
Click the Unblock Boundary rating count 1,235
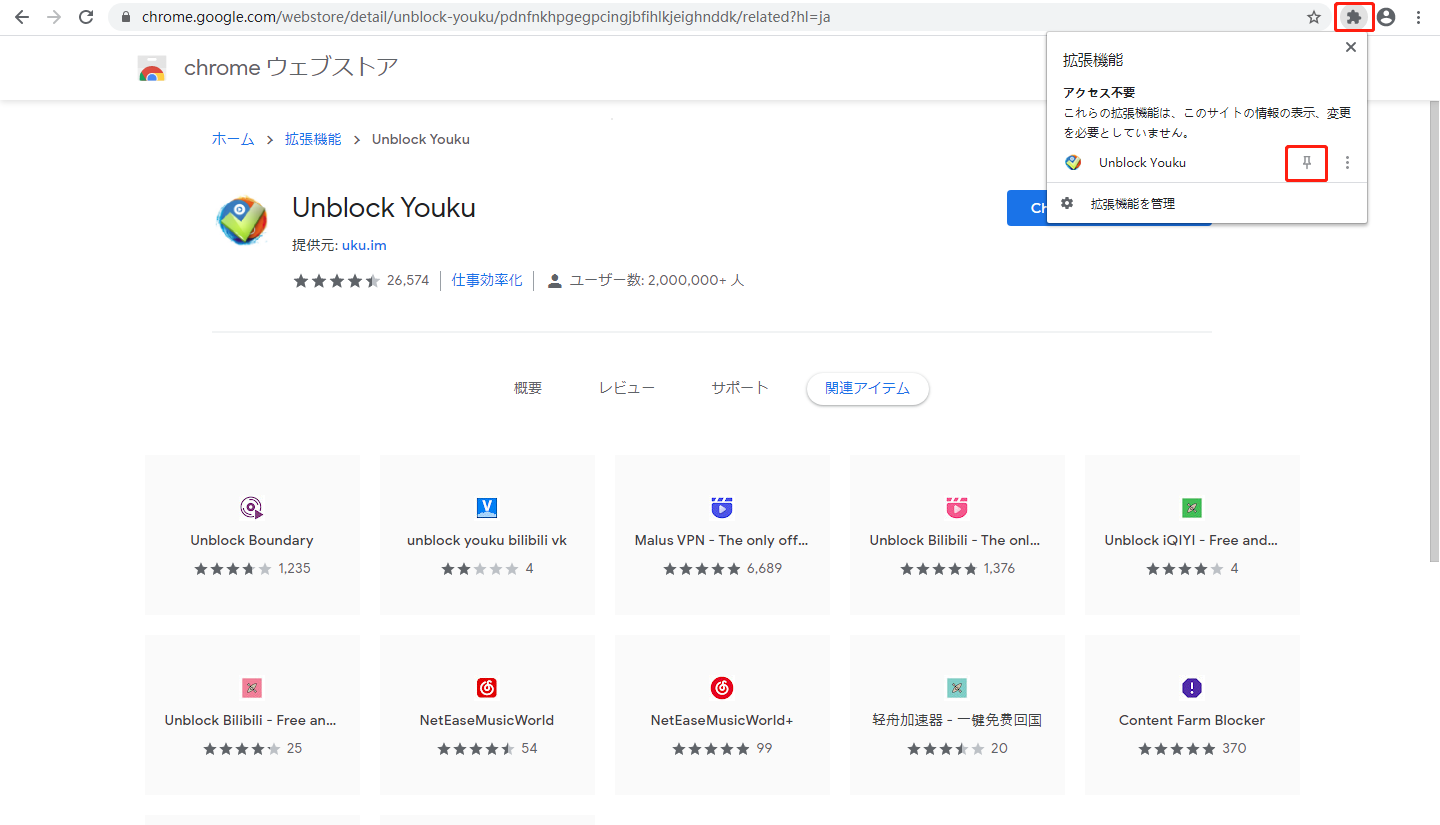[295, 569]
